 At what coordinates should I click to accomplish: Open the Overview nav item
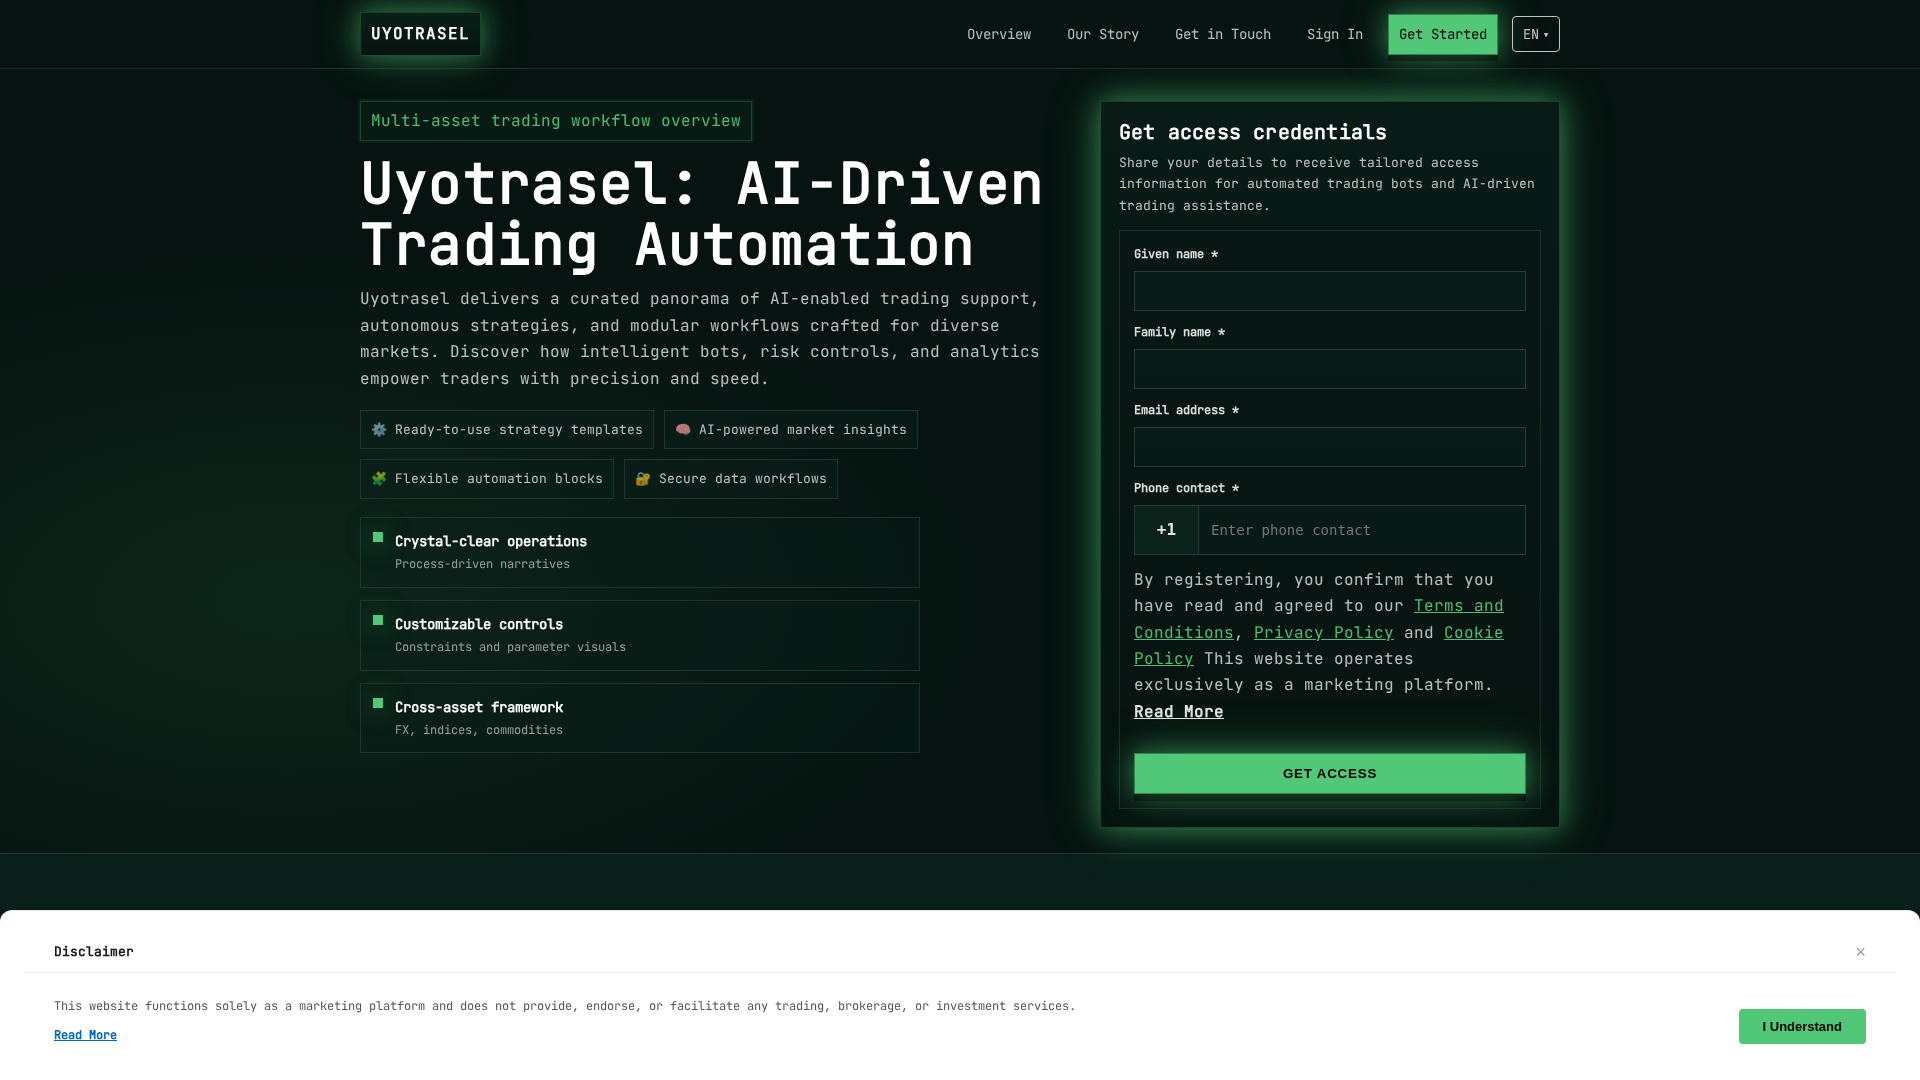998,34
